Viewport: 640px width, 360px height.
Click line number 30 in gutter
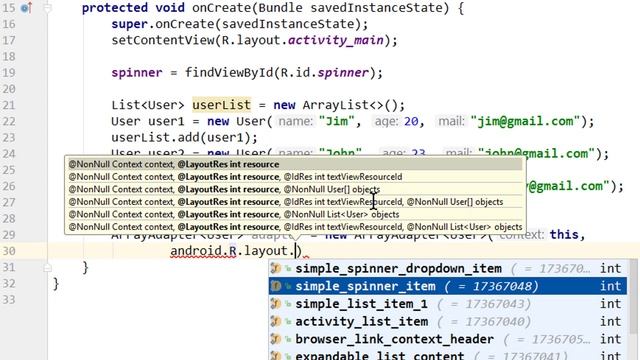(9, 251)
